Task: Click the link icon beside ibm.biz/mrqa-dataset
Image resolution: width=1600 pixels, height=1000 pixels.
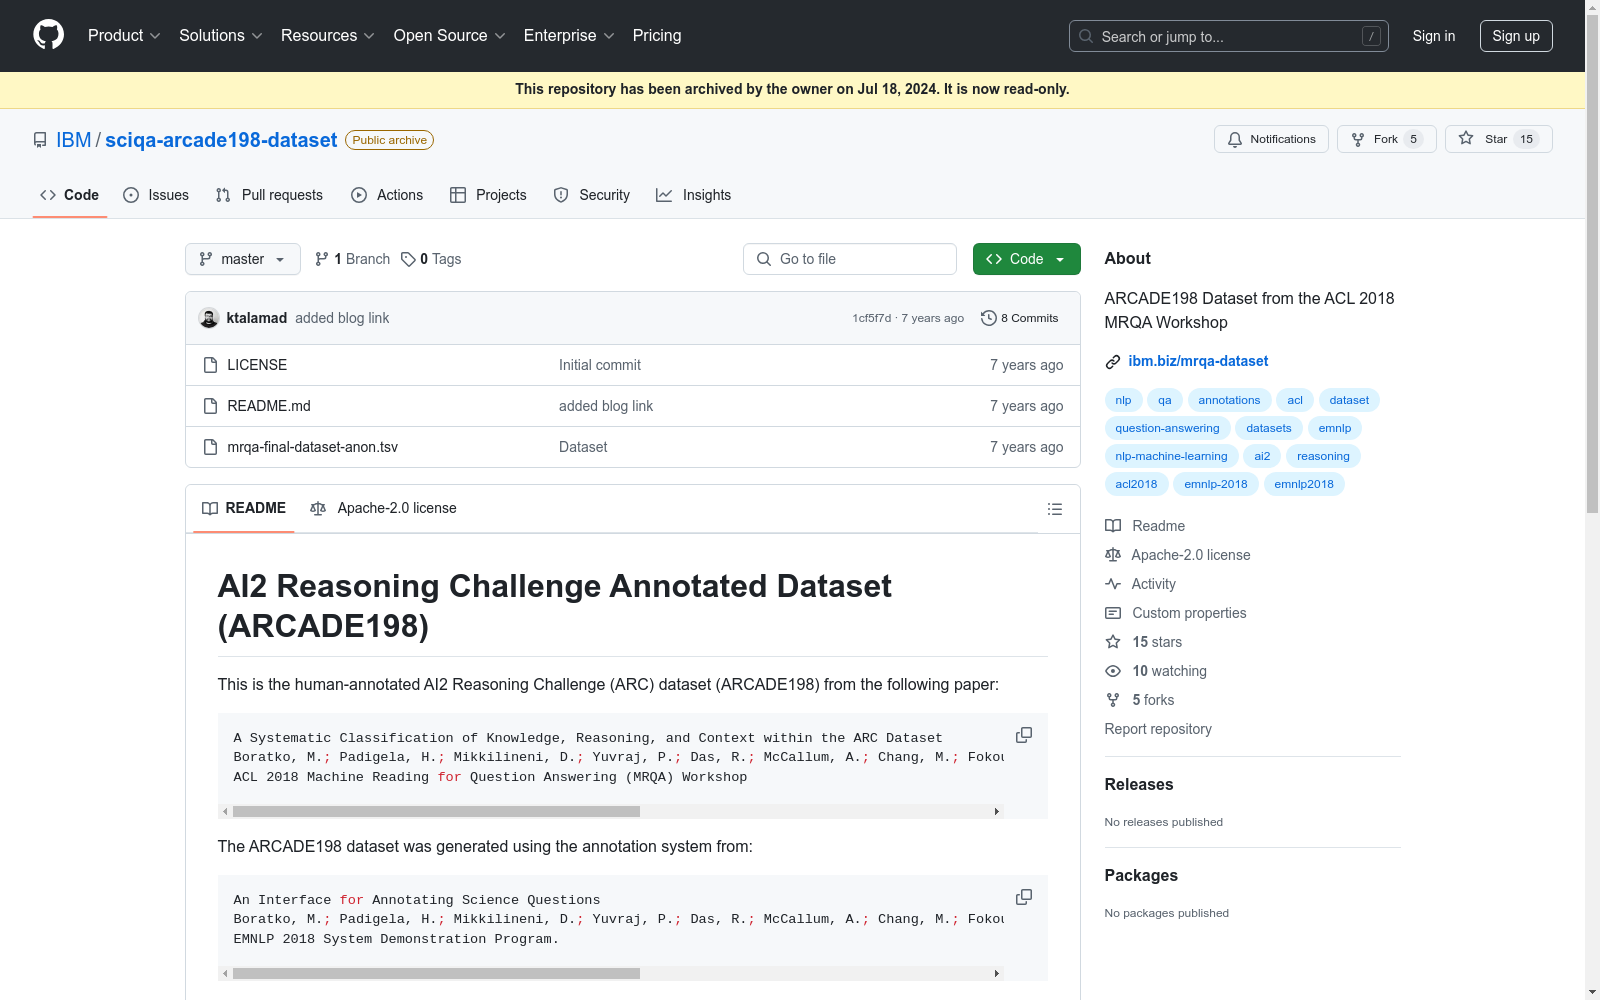Action: click(1113, 362)
